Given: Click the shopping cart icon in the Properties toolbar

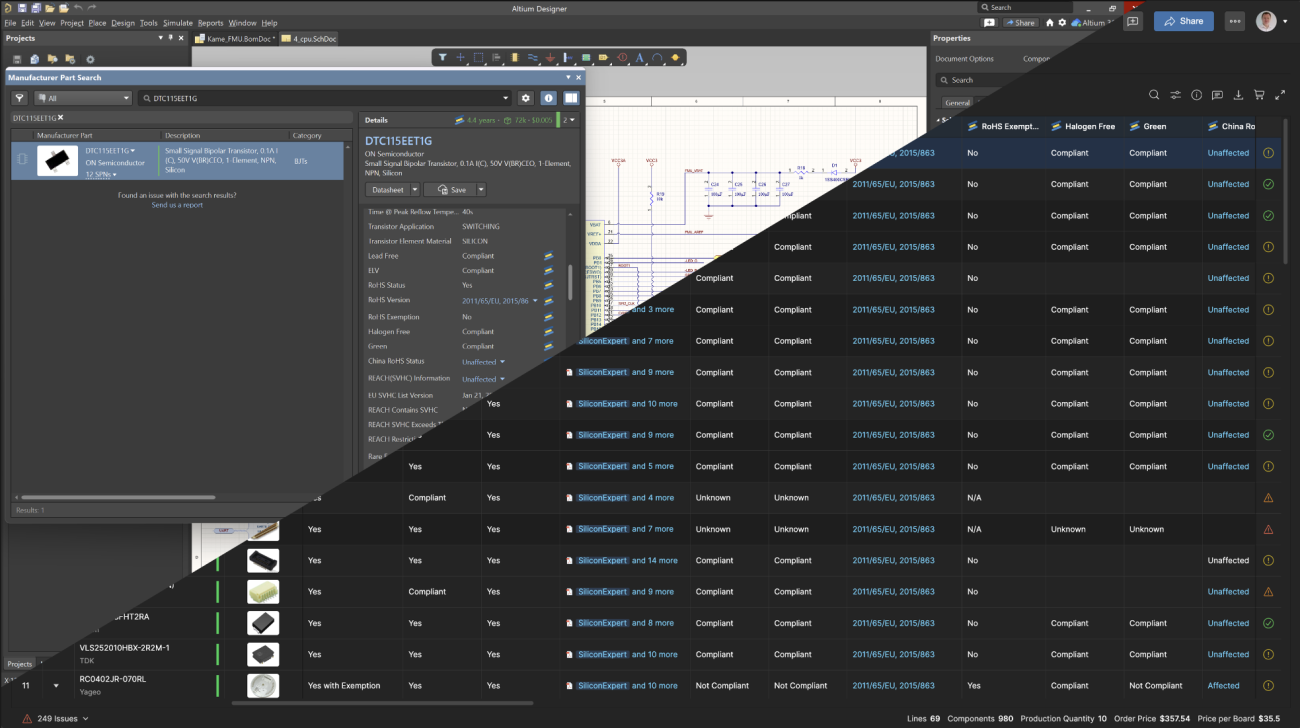Looking at the screenshot, I should [x=1259, y=94].
